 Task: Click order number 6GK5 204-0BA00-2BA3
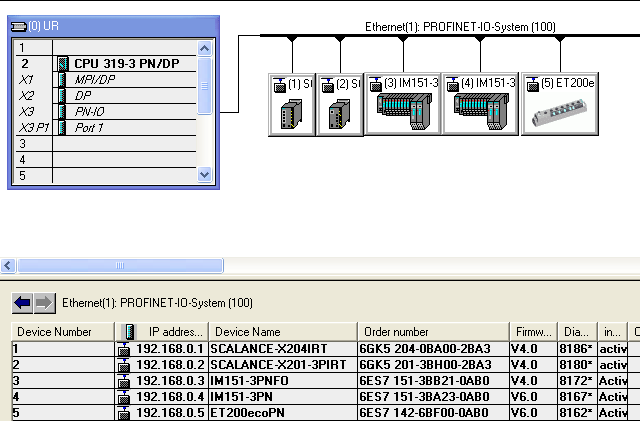[x=433, y=349]
